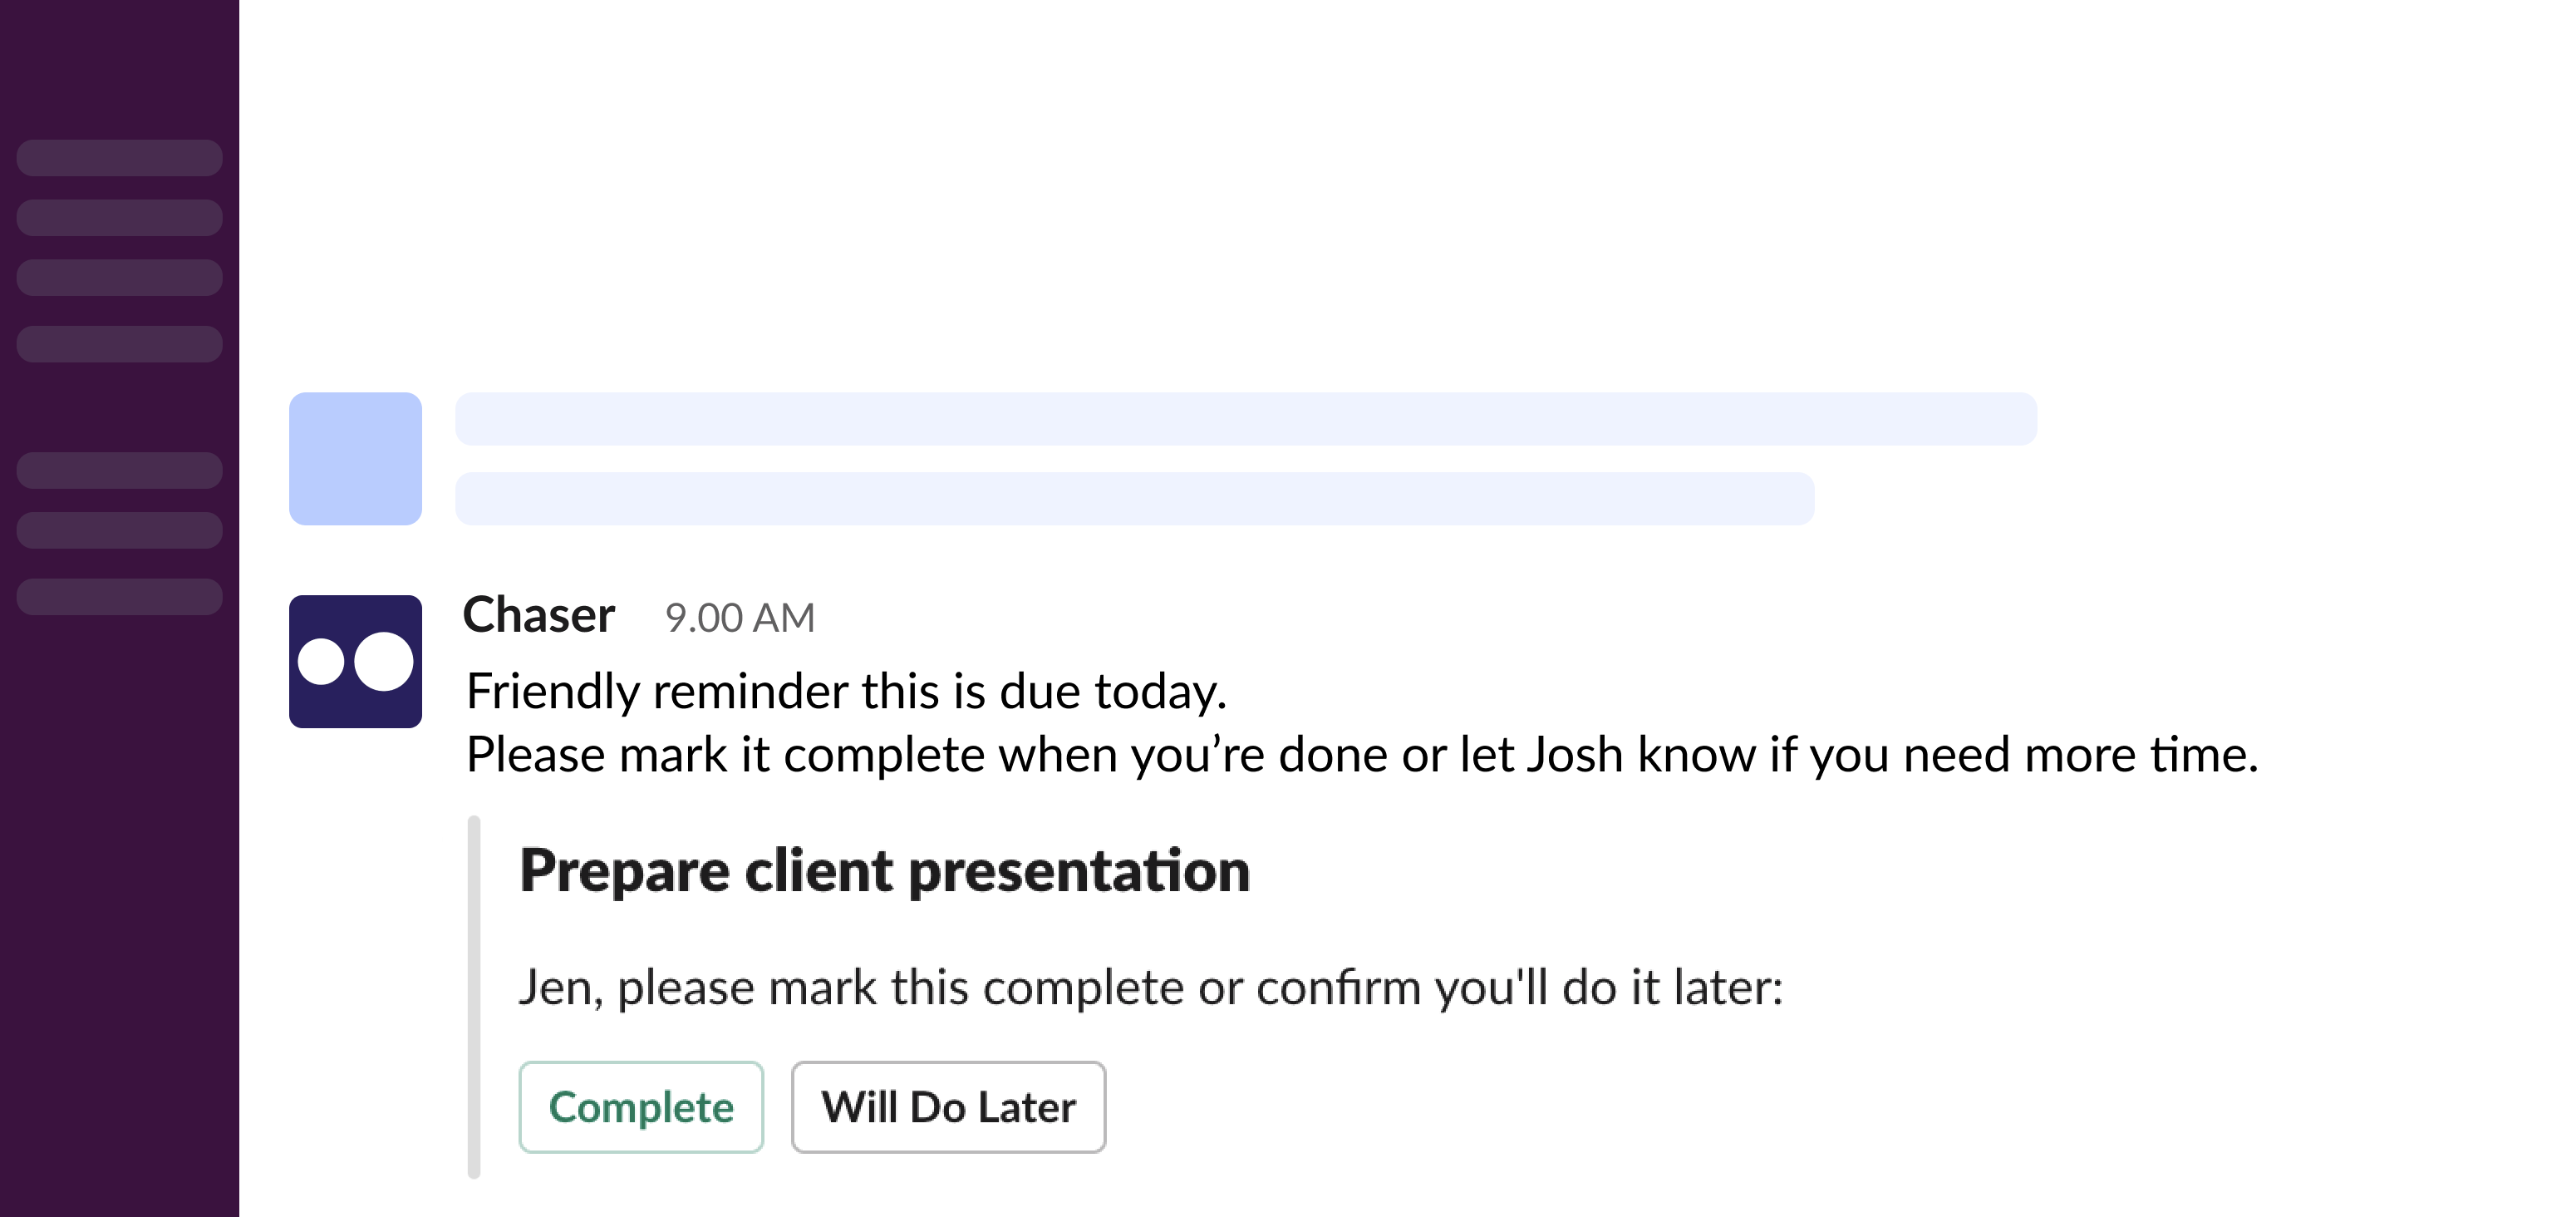The width and height of the screenshot is (2576, 1217).
Task: Select the seventh sidebar placeholder entry
Action: [x=119, y=597]
